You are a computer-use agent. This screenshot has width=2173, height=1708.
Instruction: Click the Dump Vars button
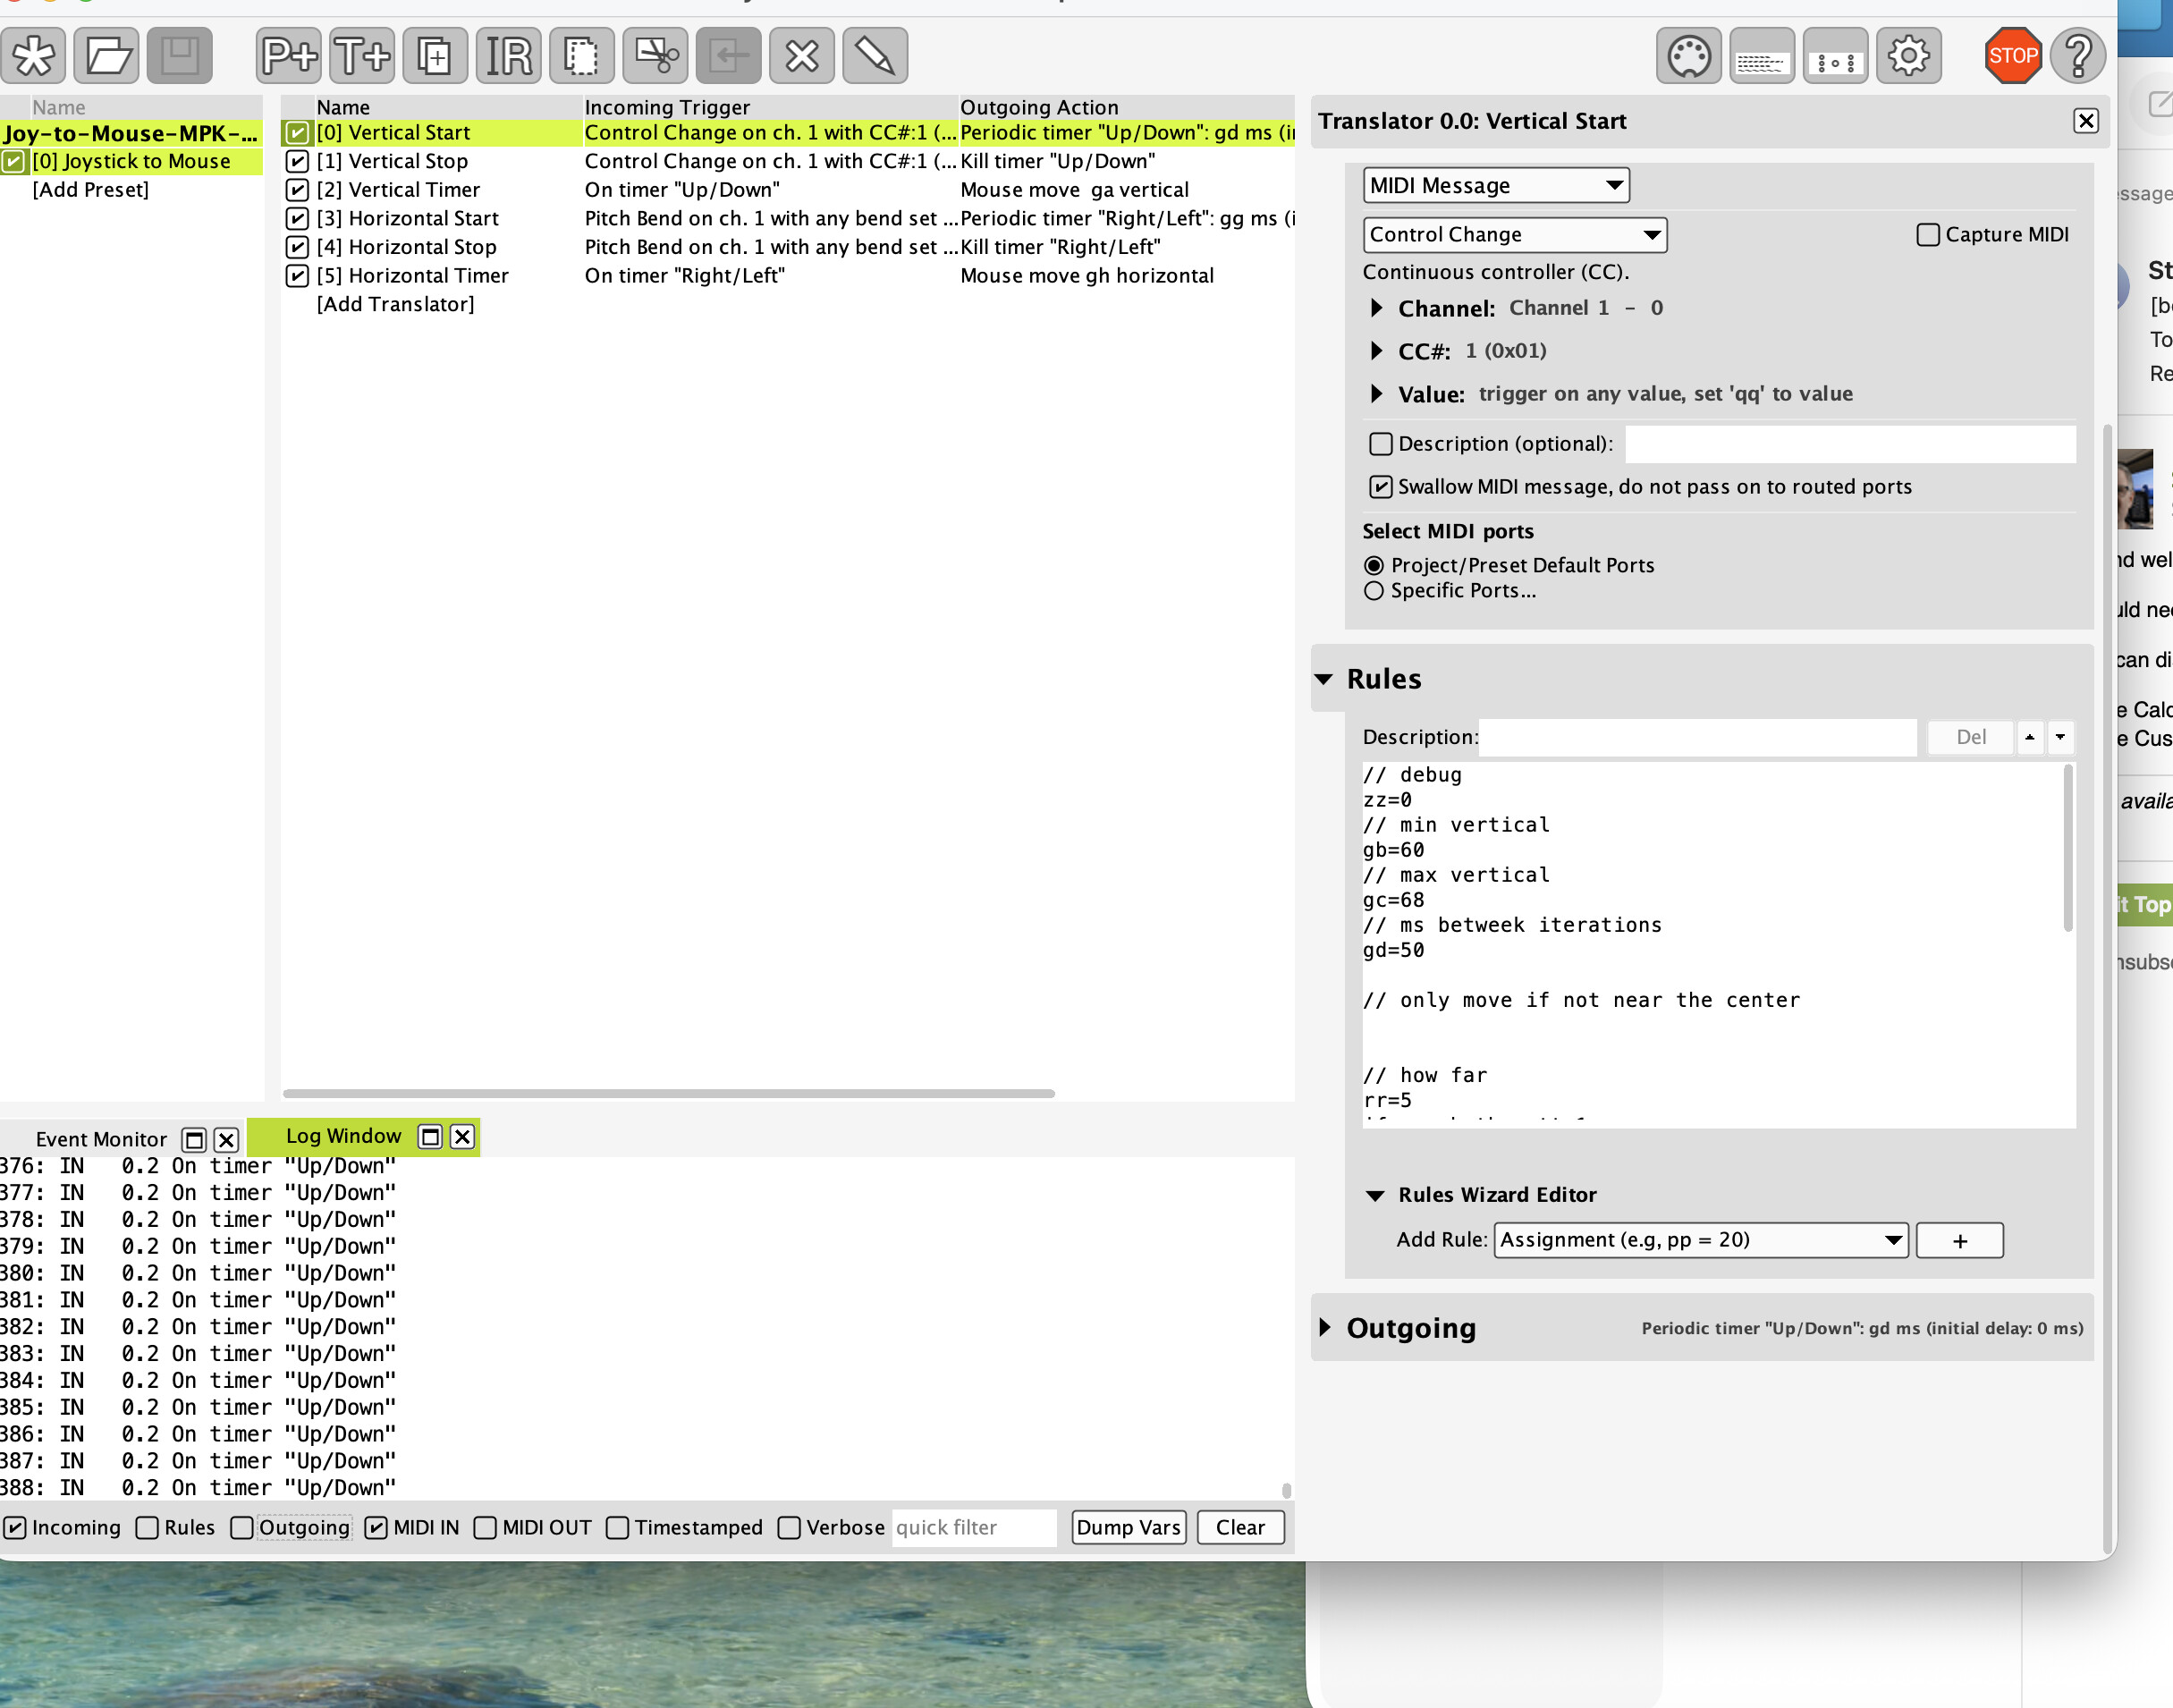coord(1128,1527)
